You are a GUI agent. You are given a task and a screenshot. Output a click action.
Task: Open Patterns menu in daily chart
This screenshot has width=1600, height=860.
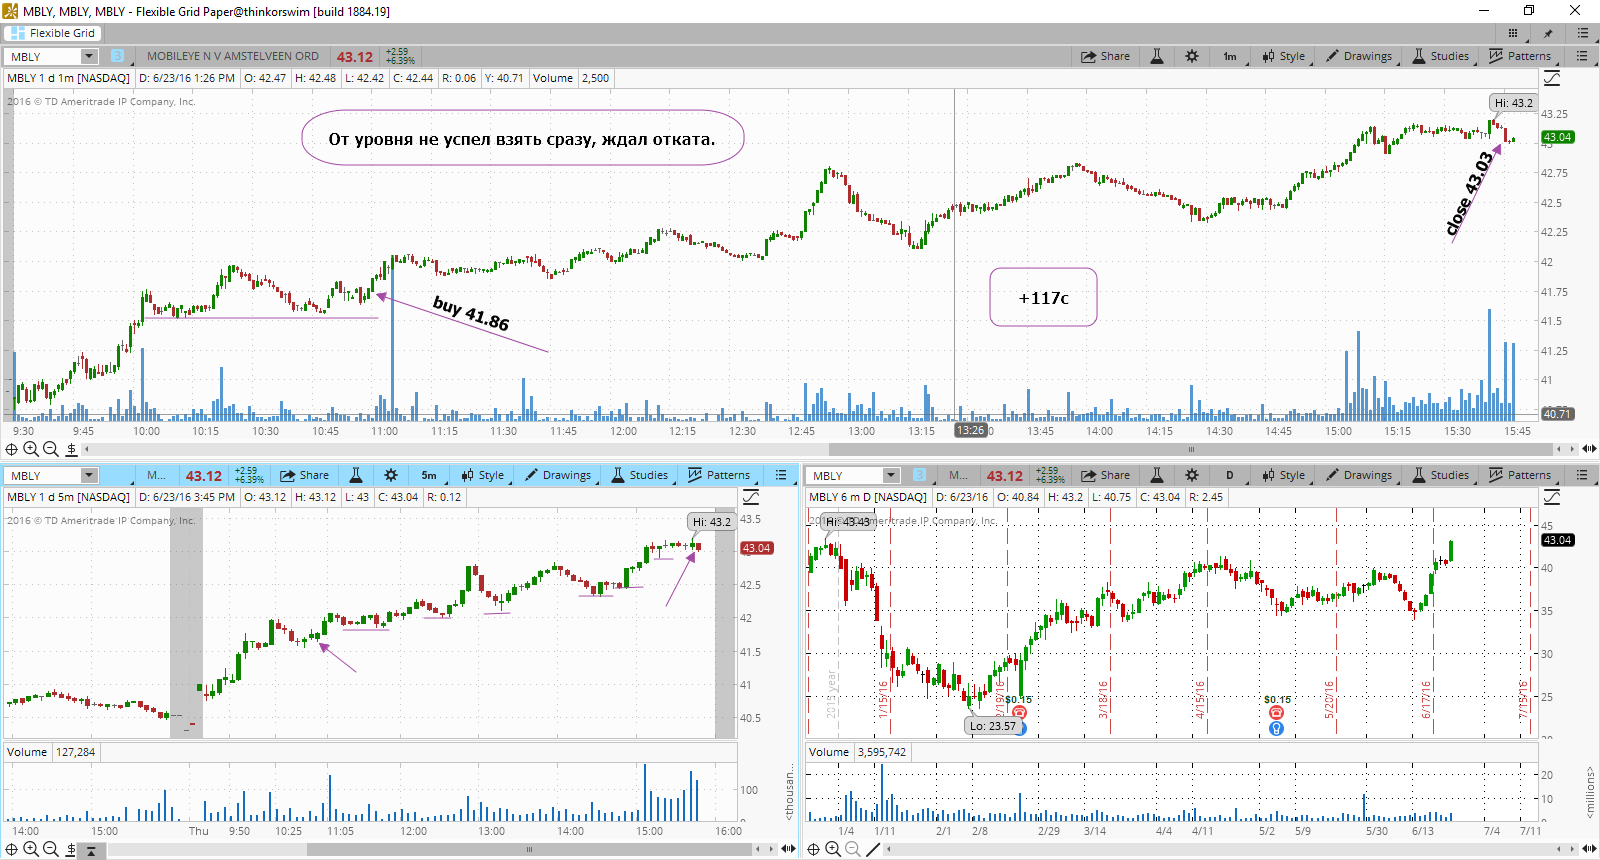pos(1520,475)
